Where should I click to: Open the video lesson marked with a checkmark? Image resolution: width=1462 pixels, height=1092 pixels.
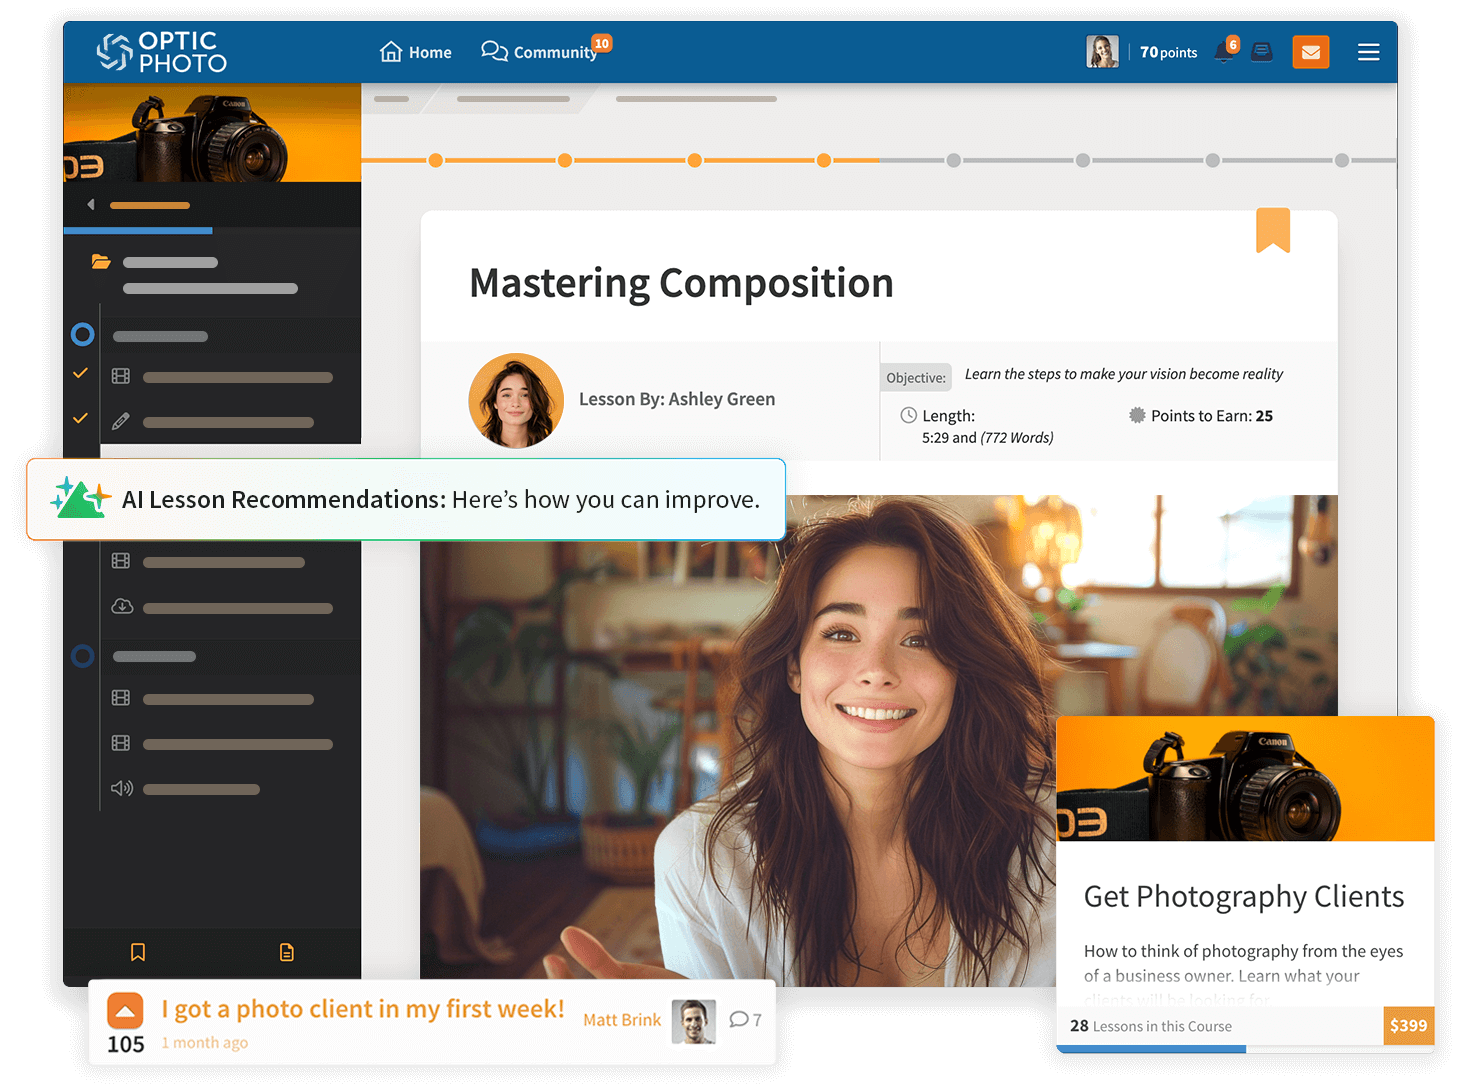click(x=121, y=377)
